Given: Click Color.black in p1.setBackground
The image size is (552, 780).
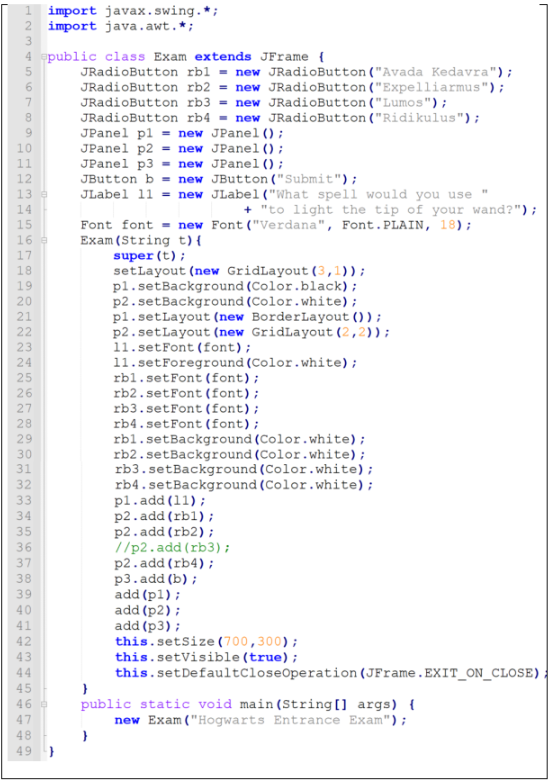Looking at the screenshot, I should point(296,287).
